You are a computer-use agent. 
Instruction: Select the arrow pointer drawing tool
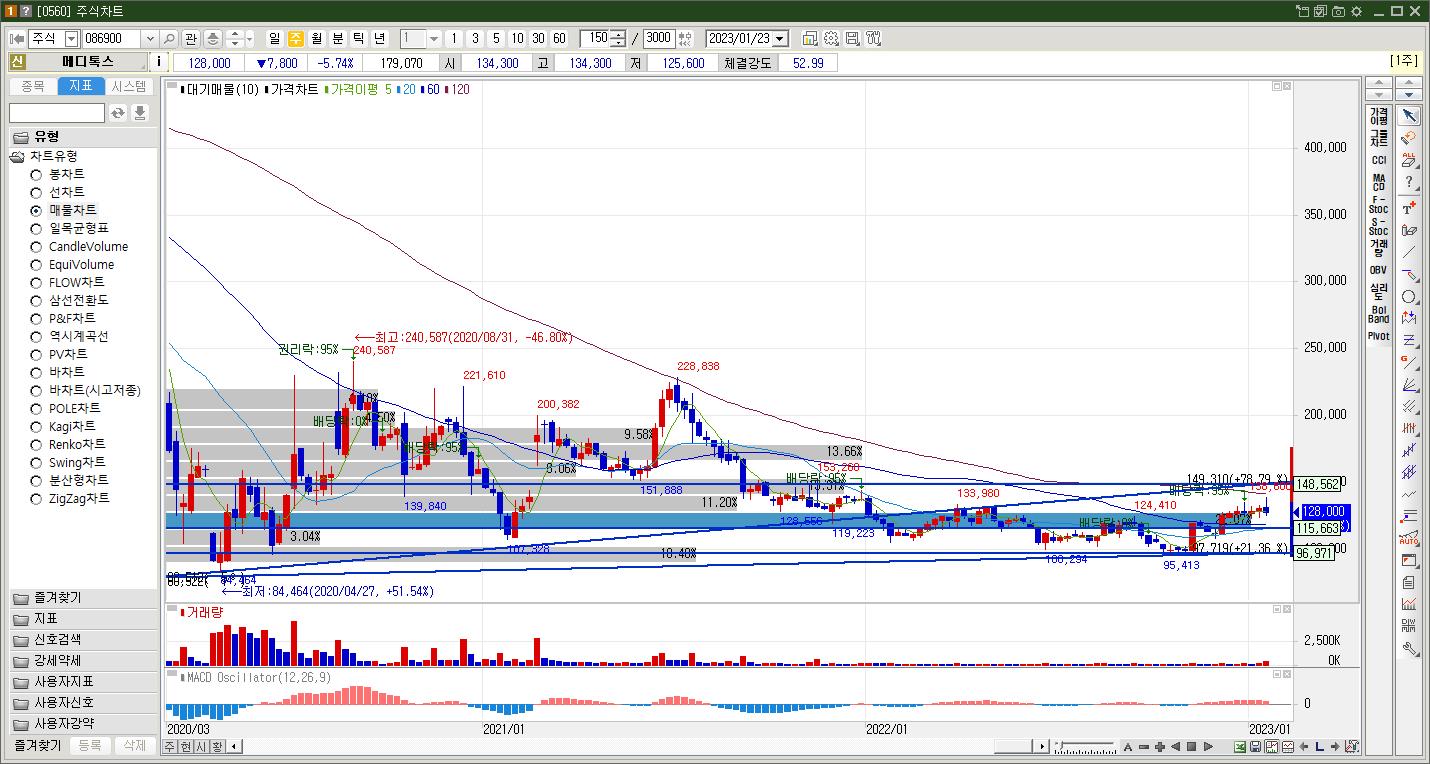[x=1409, y=116]
